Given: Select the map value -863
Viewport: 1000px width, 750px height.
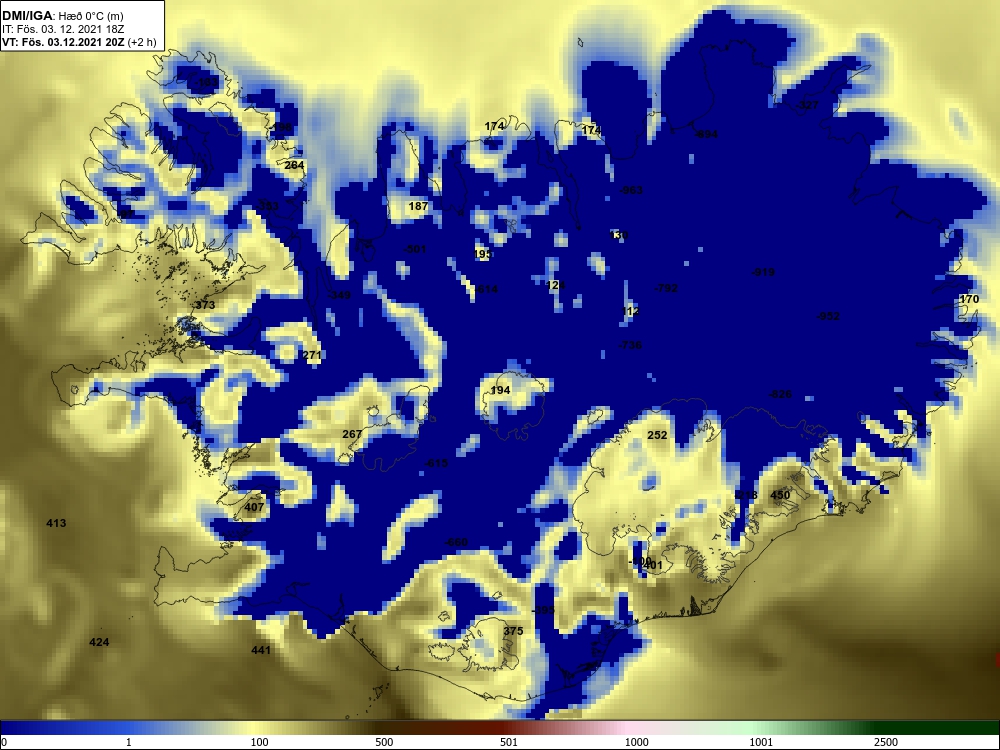Looking at the screenshot, I should tap(631, 190).
